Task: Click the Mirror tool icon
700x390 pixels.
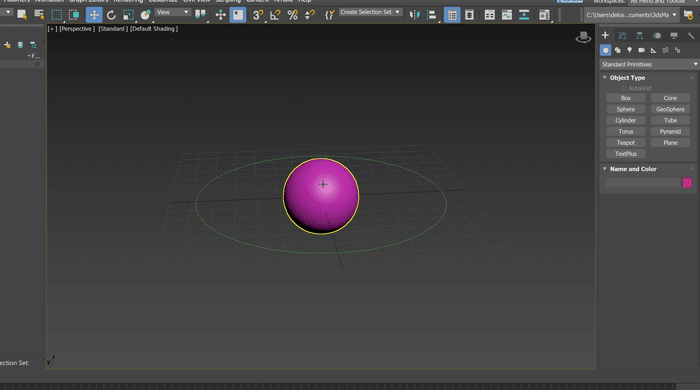Action: [x=414, y=15]
